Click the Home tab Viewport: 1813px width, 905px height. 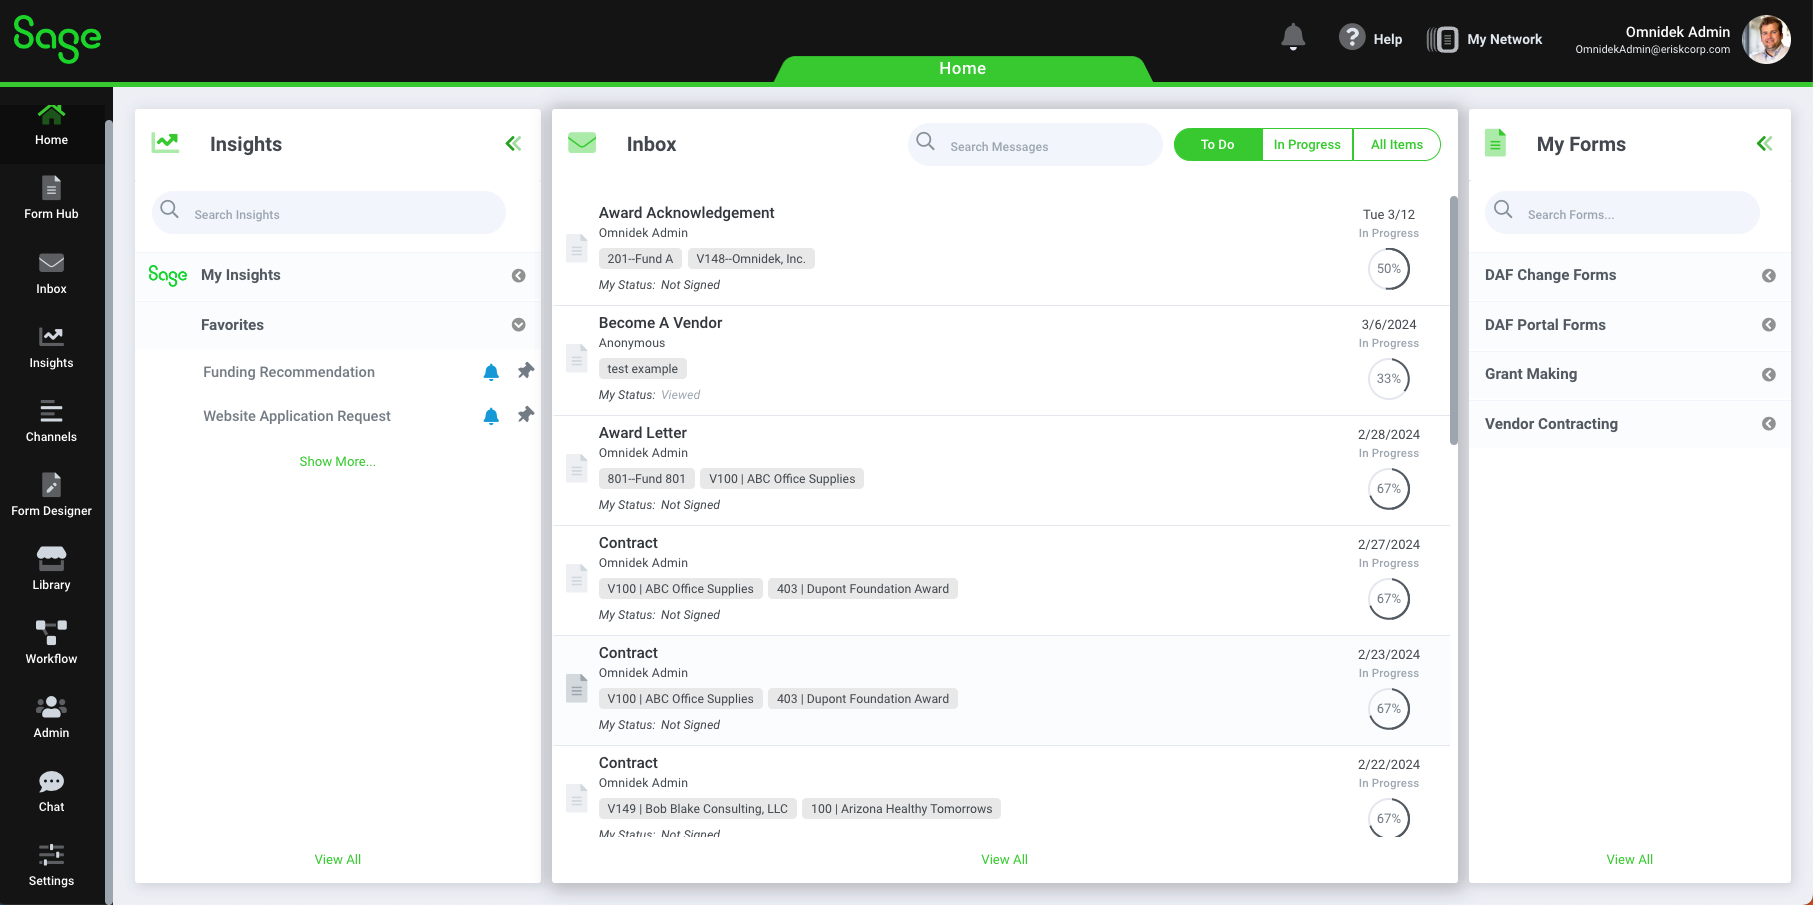(963, 69)
